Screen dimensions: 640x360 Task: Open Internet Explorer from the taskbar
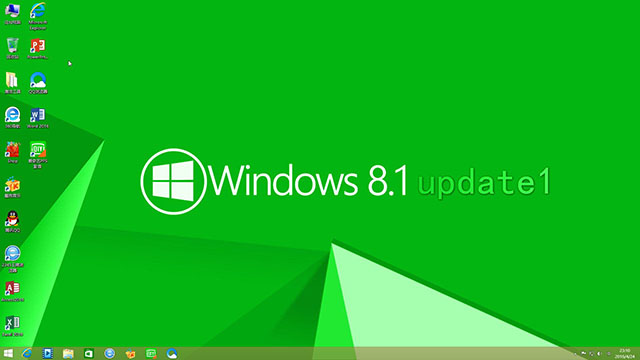pos(27,353)
